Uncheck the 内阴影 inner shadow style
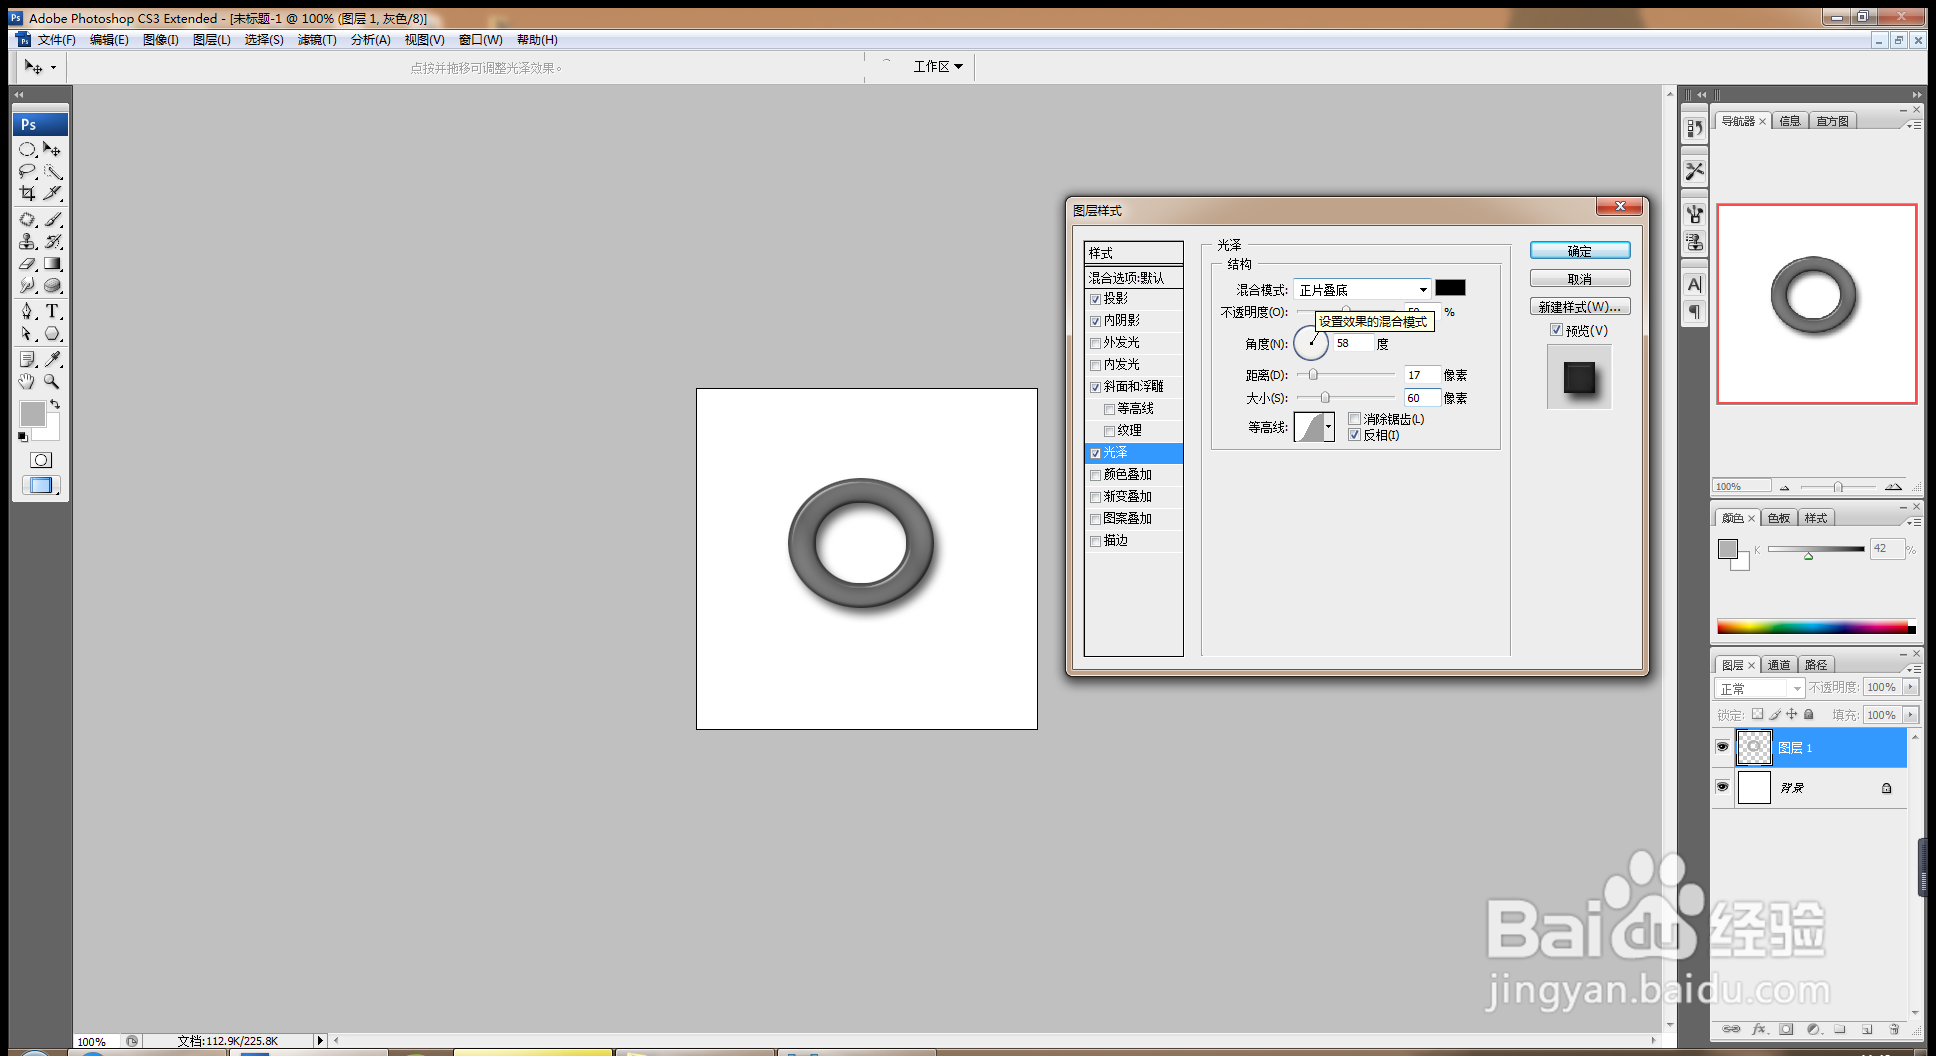The height and width of the screenshot is (1056, 1936). pyautogui.click(x=1096, y=321)
